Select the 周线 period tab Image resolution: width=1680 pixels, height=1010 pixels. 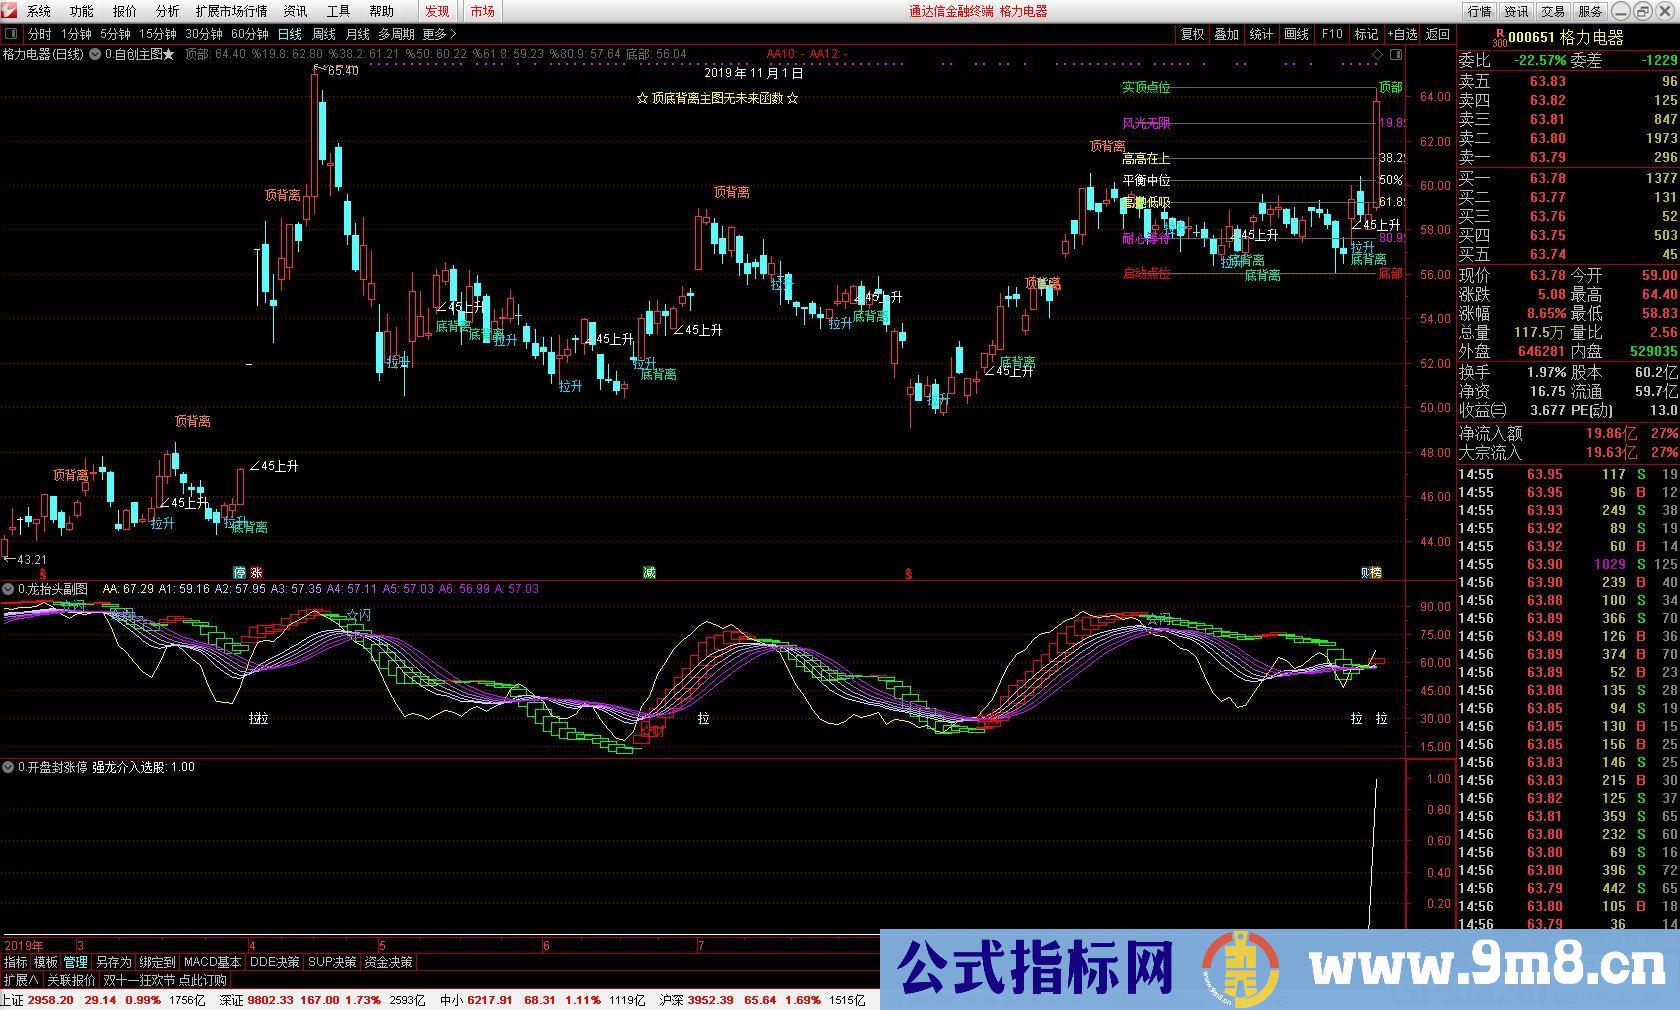pyautogui.click(x=324, y=34)
